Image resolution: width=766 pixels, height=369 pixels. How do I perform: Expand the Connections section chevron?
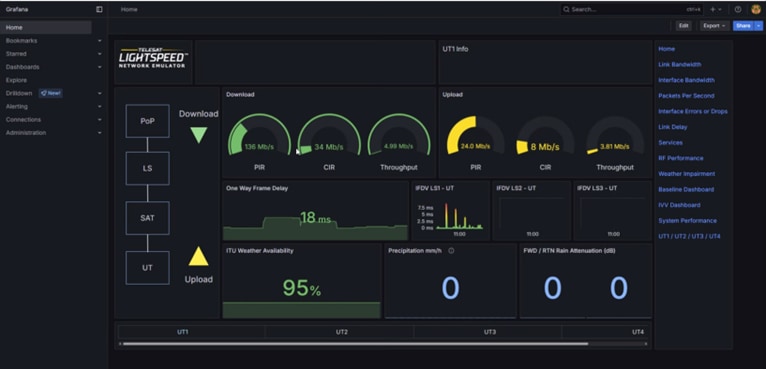pos(100,120)
